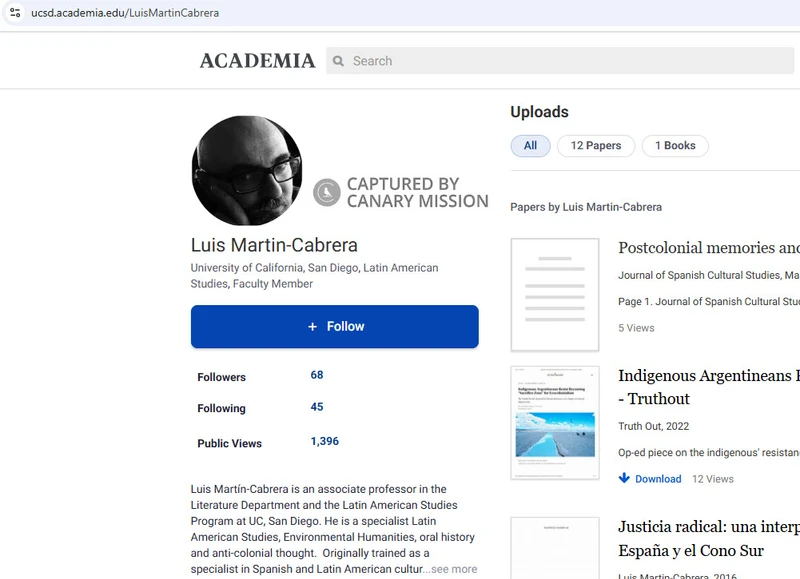800x579 pixels.
Task: Click the plus icon on Follow button
Action: 313,326
